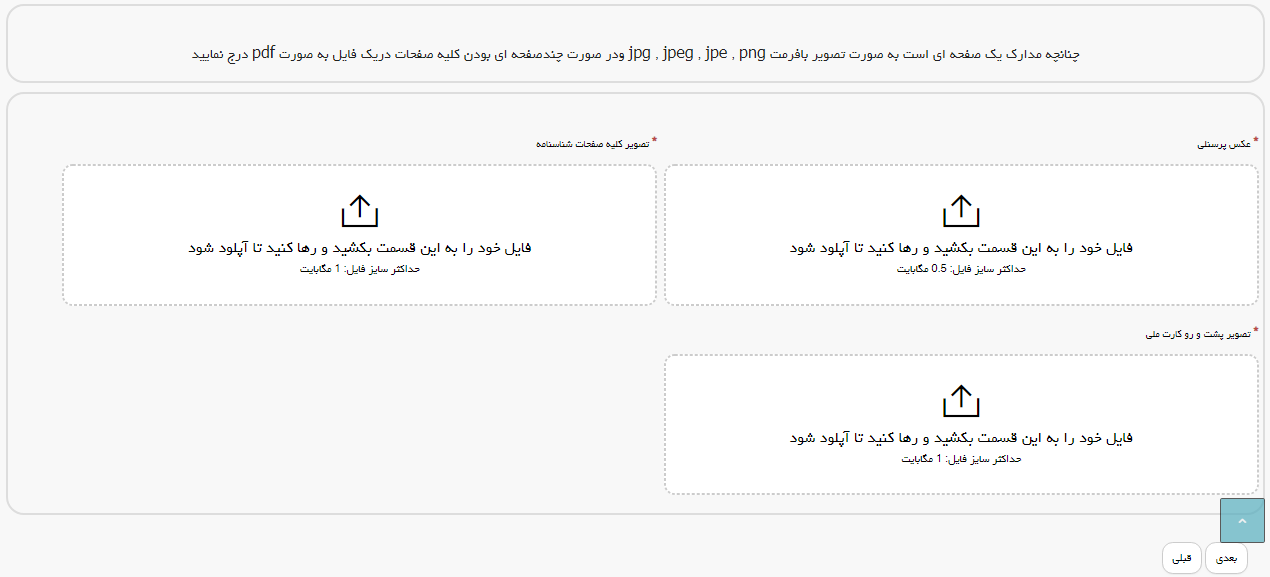Screen dimensions: 1270x577
Task: Click the 'jpg , jpeg , jpe , png' format text
Action: tap(696, 53)
